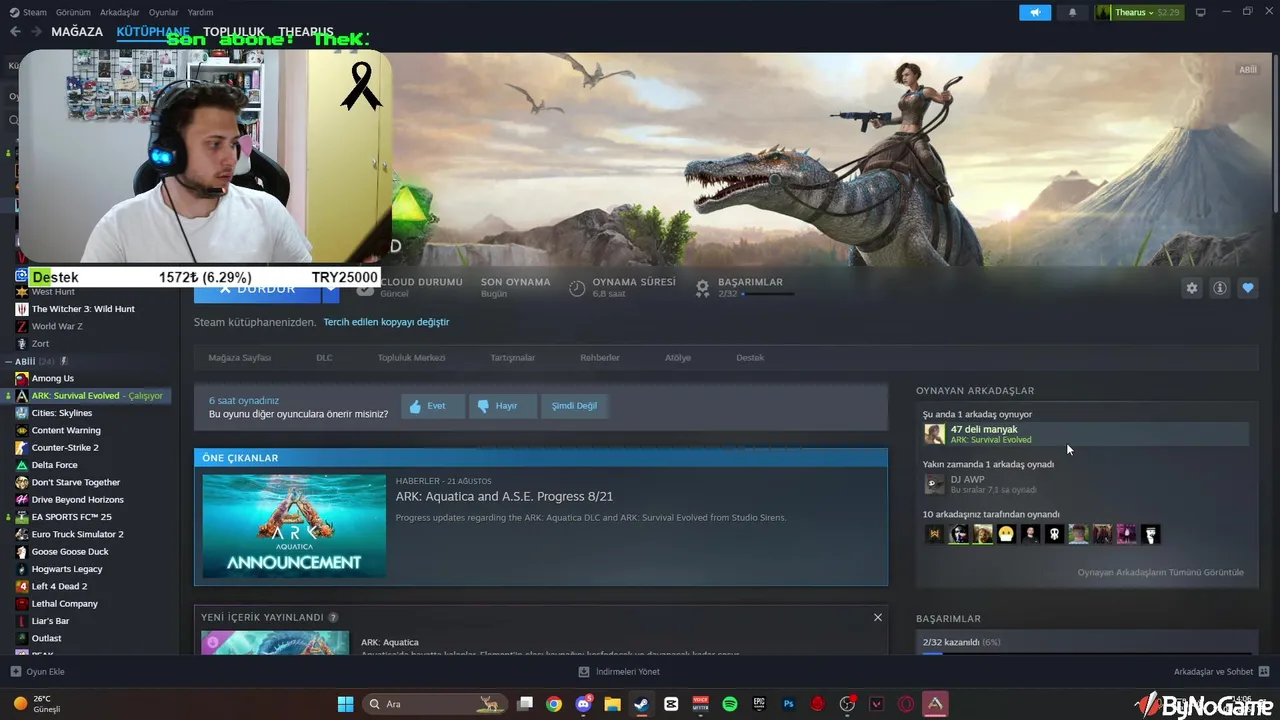Open the Tartışmalar tab
1280x720 pixels.
(x=512, y=358)
